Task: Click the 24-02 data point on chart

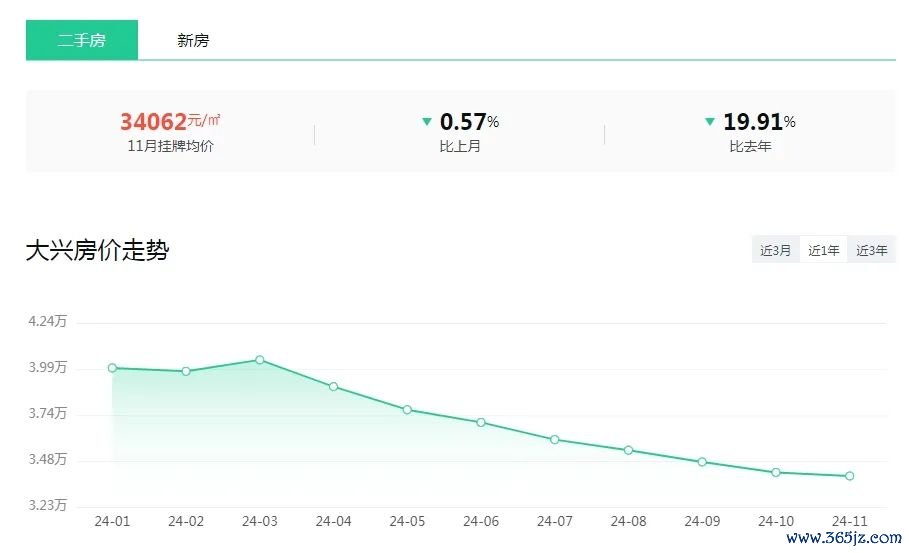Action: tap(186, 371)
